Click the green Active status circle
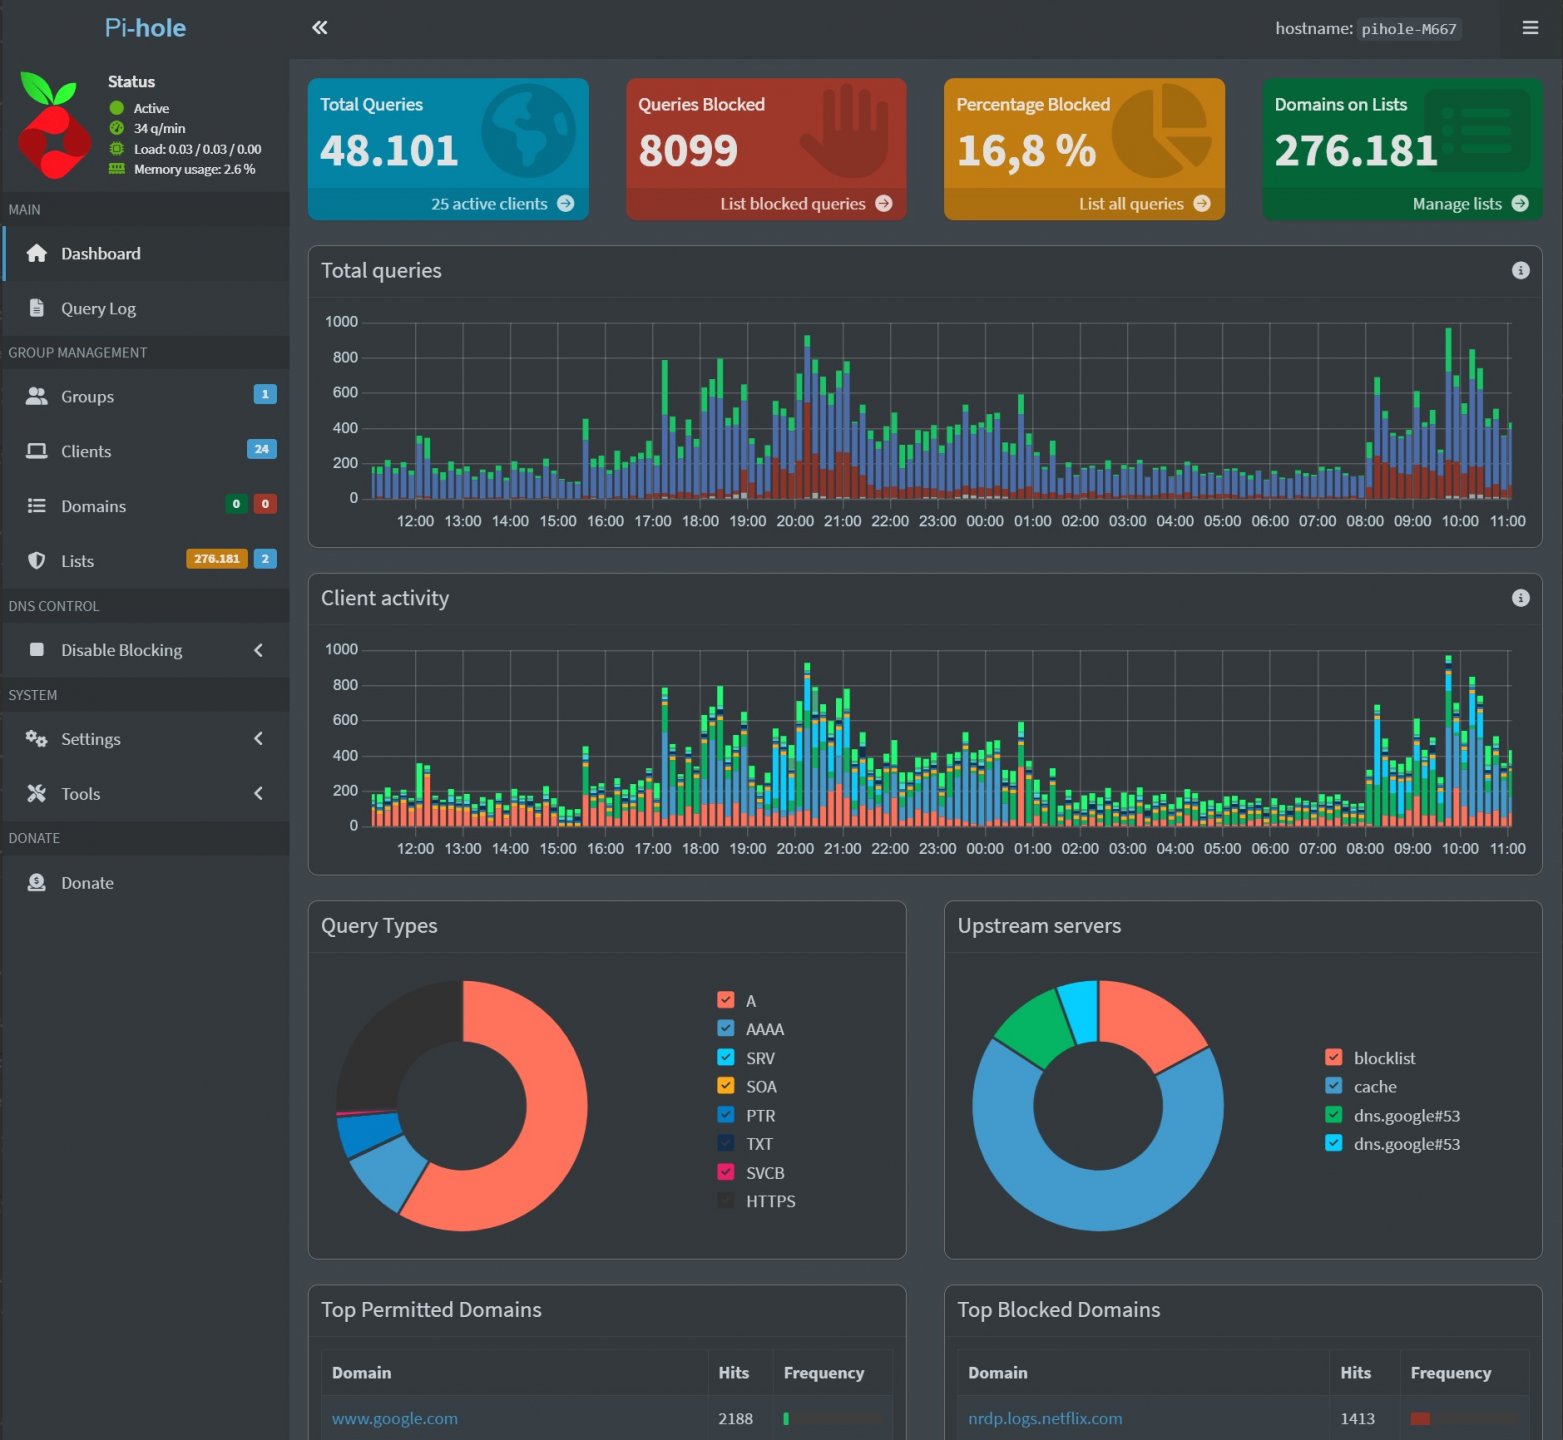The width and height of the screenshot is (1563, 1440). coord(117,108)
